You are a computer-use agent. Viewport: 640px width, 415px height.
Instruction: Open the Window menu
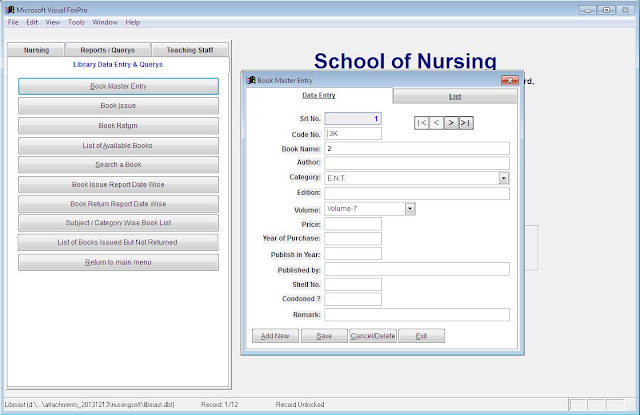pos(105,22)
